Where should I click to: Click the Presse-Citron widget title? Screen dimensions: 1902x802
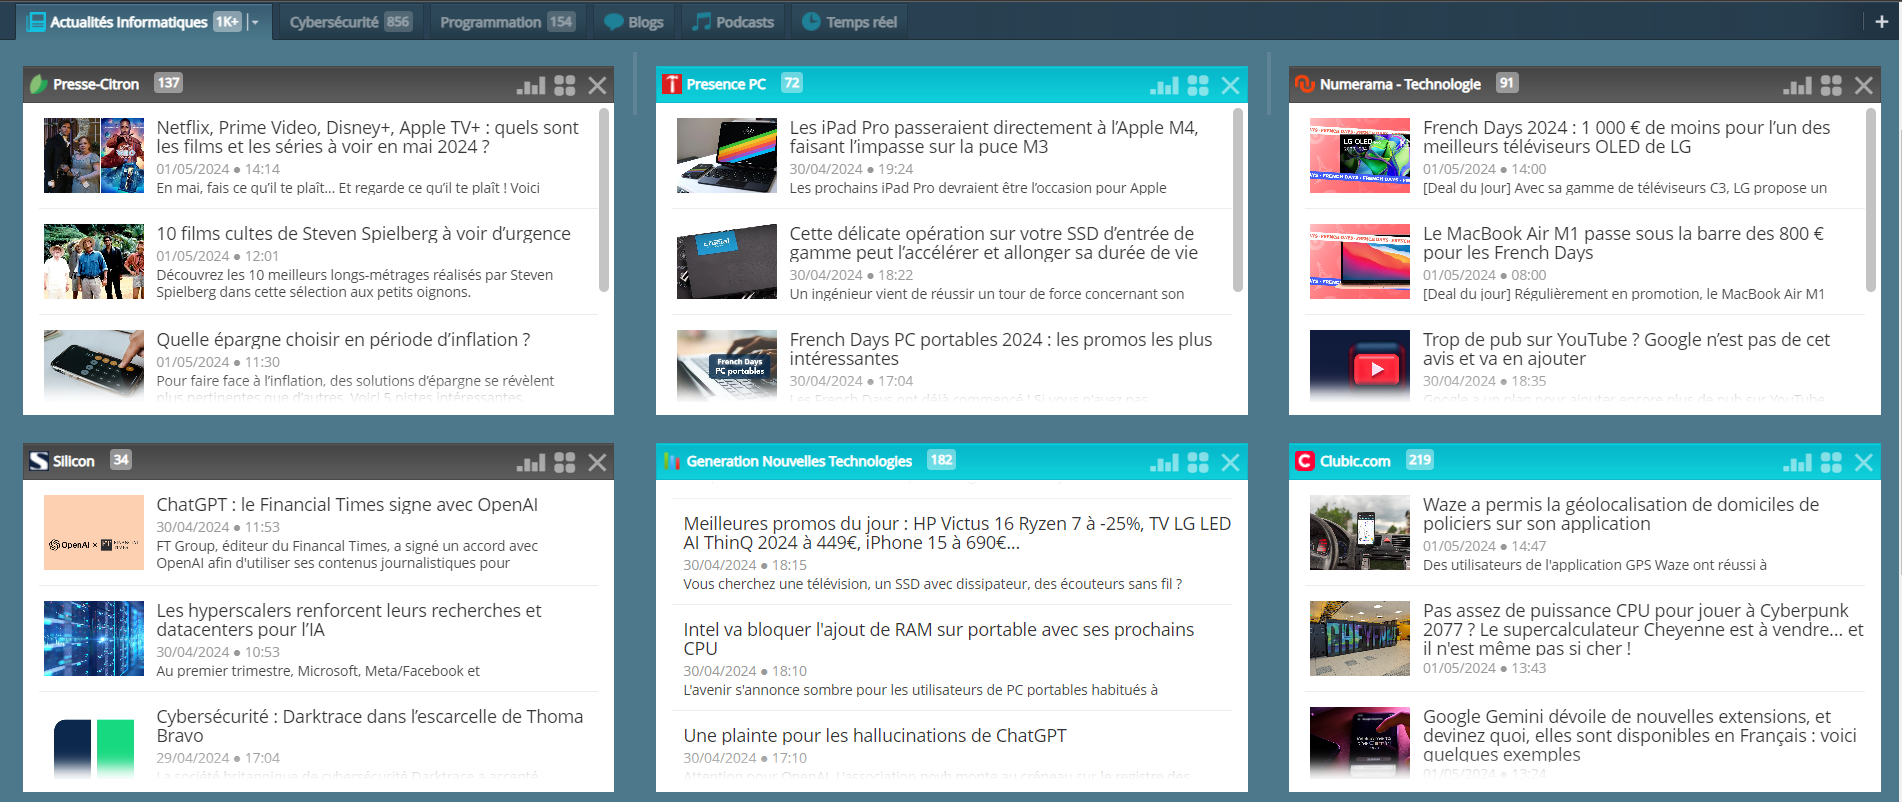[96, 84]
